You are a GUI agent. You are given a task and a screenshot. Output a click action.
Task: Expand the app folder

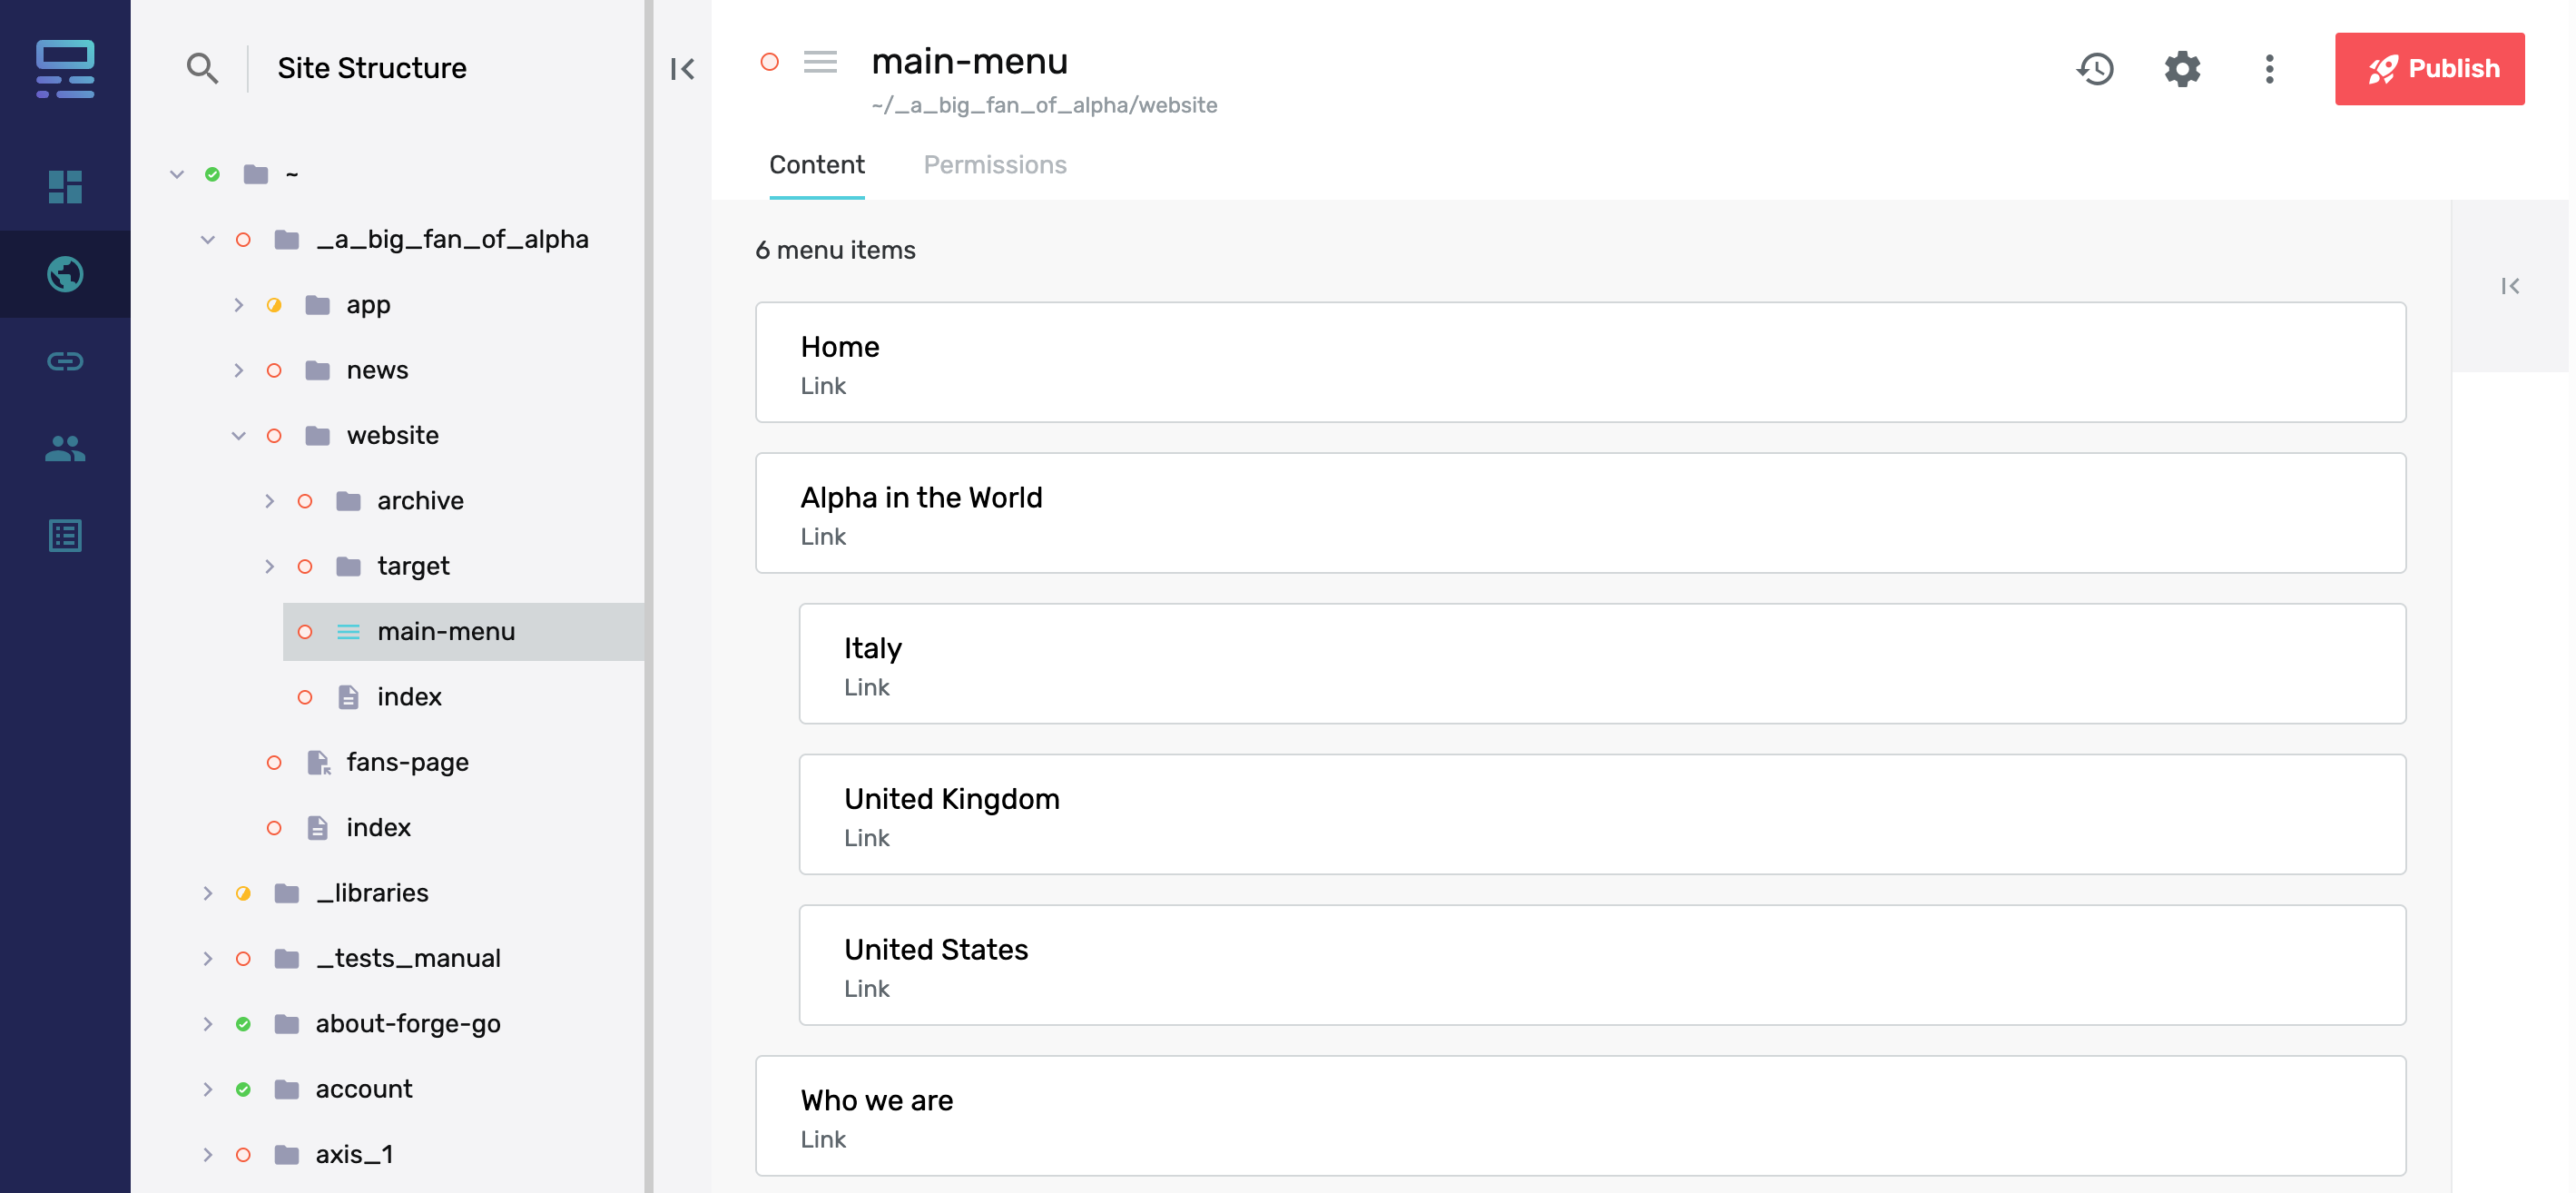238,305
